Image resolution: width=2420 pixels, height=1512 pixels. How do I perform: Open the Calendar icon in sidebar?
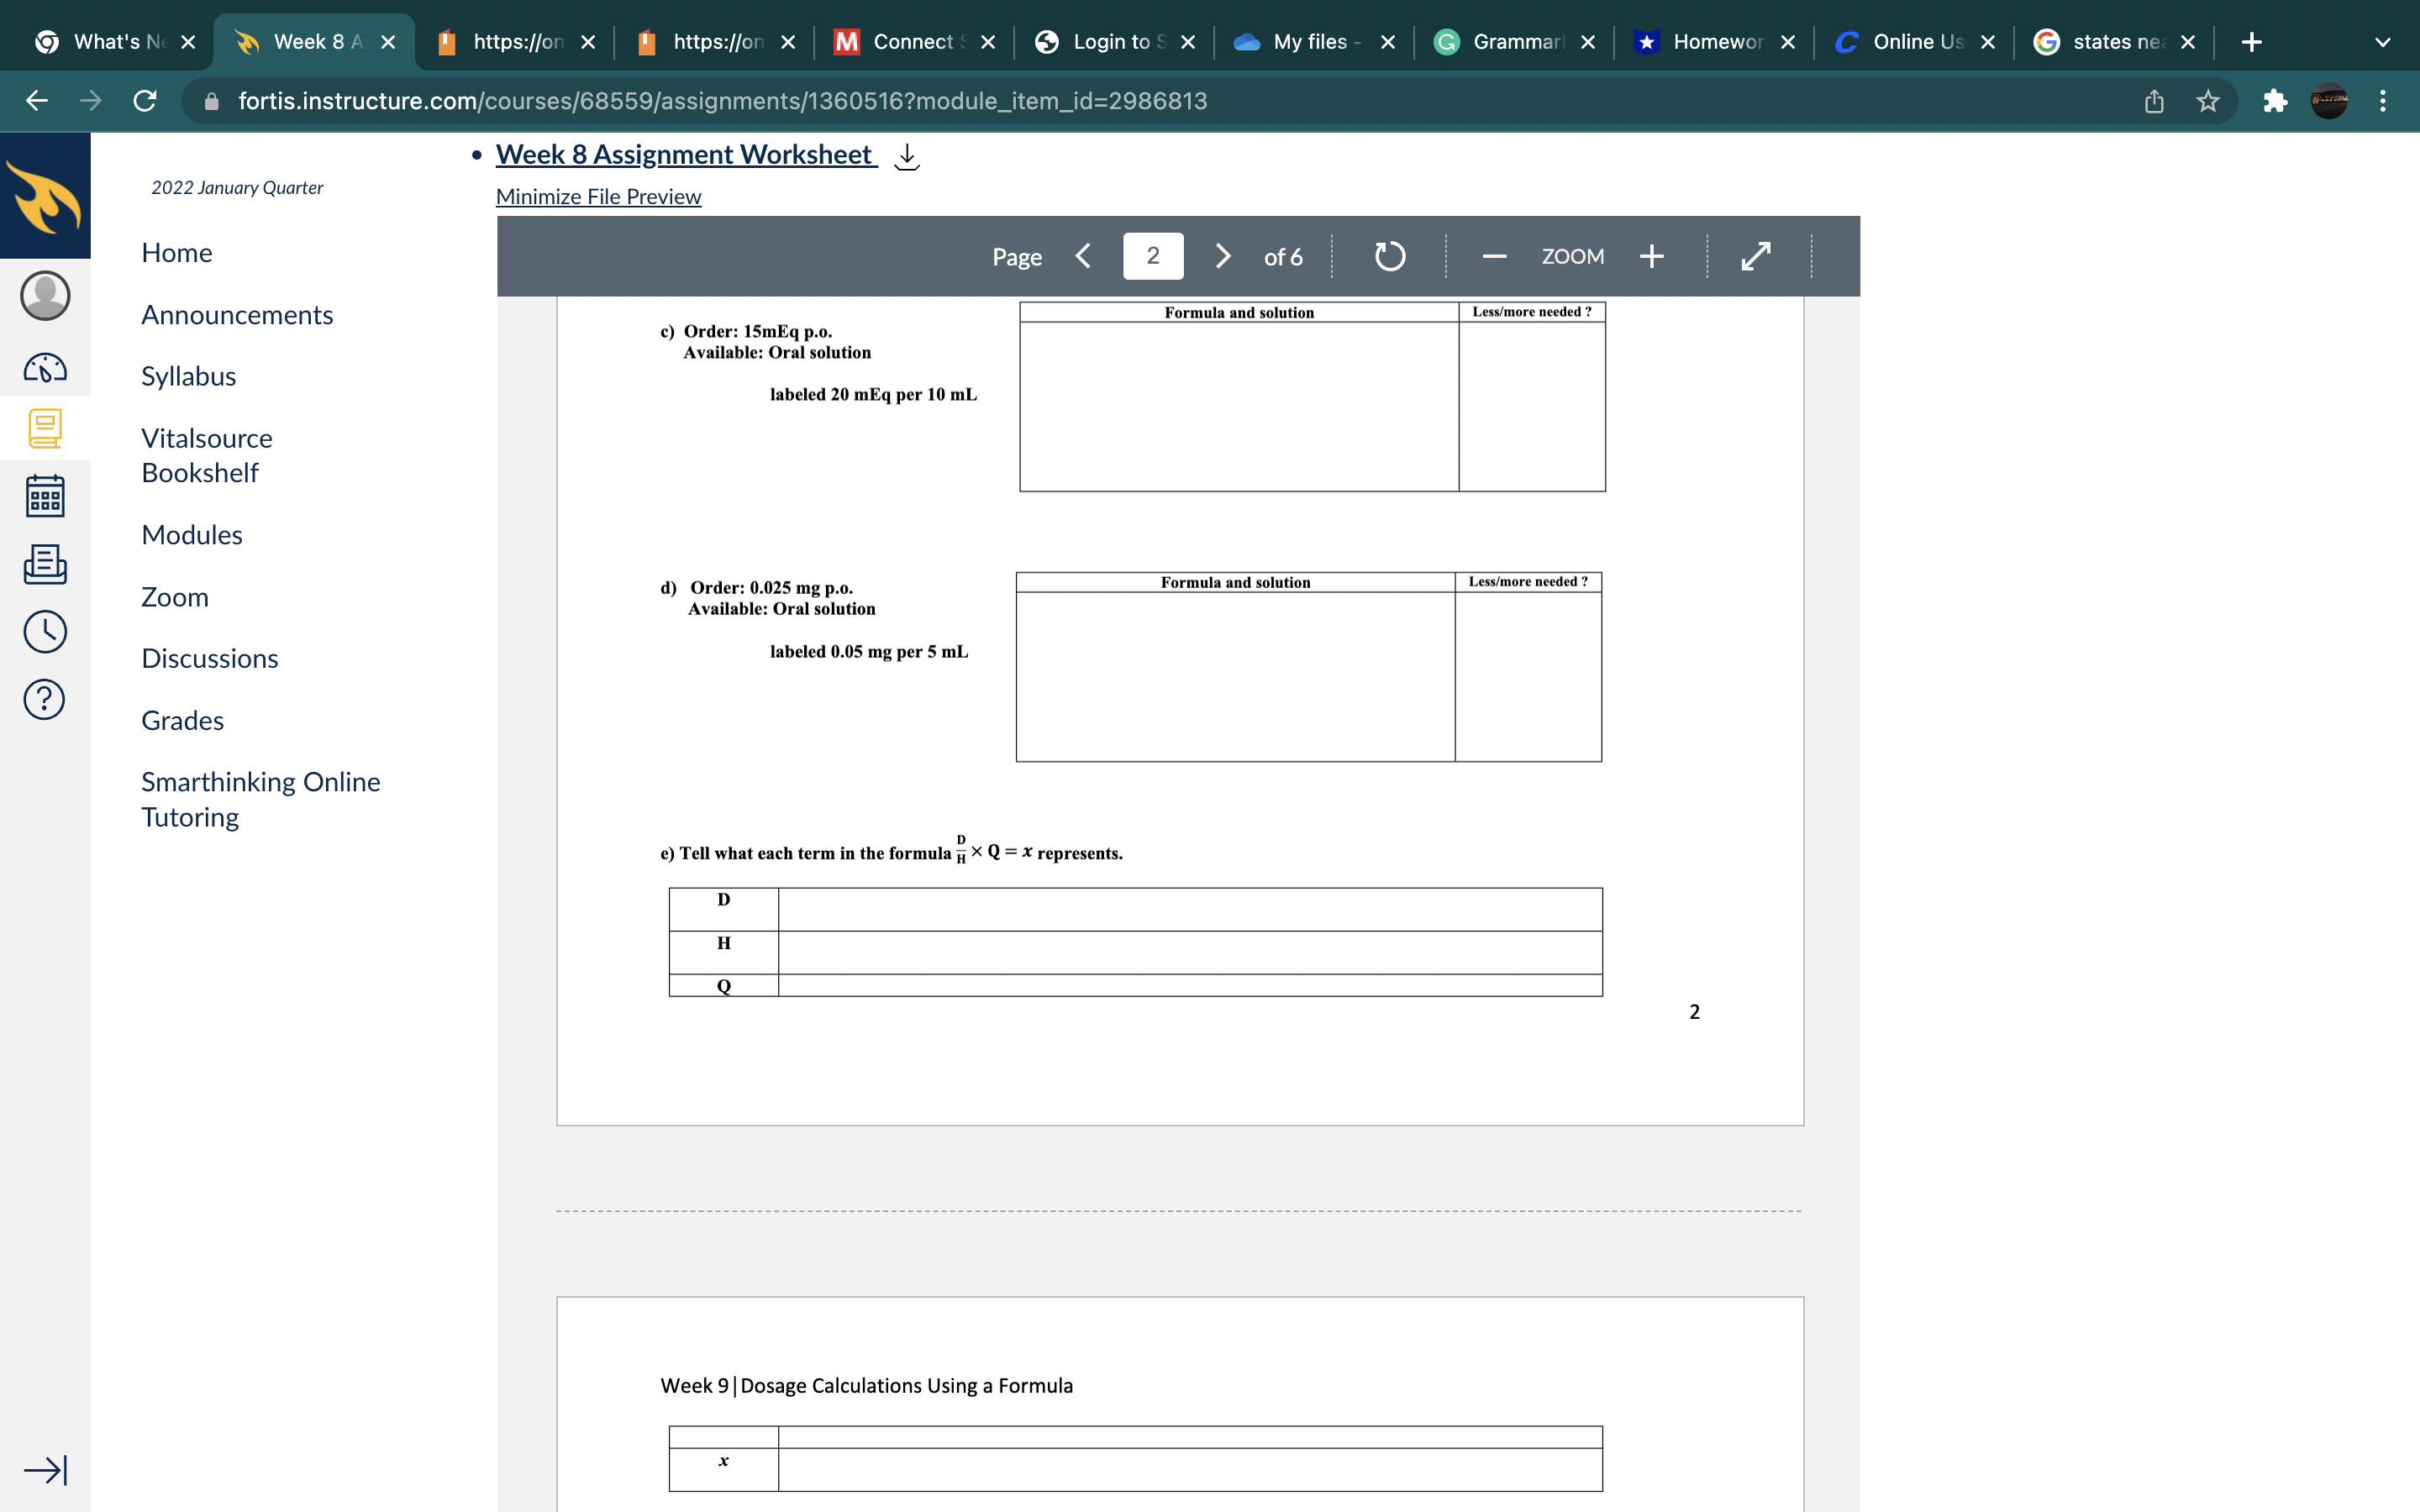tap(45, 496)
